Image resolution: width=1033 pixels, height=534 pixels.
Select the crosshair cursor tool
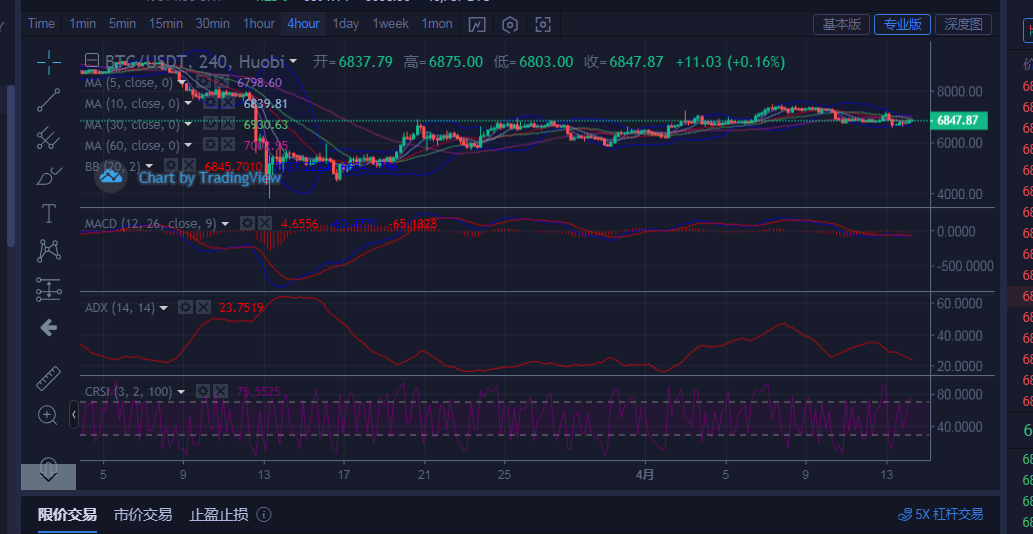pyautogui.click(x=49, y=63)
